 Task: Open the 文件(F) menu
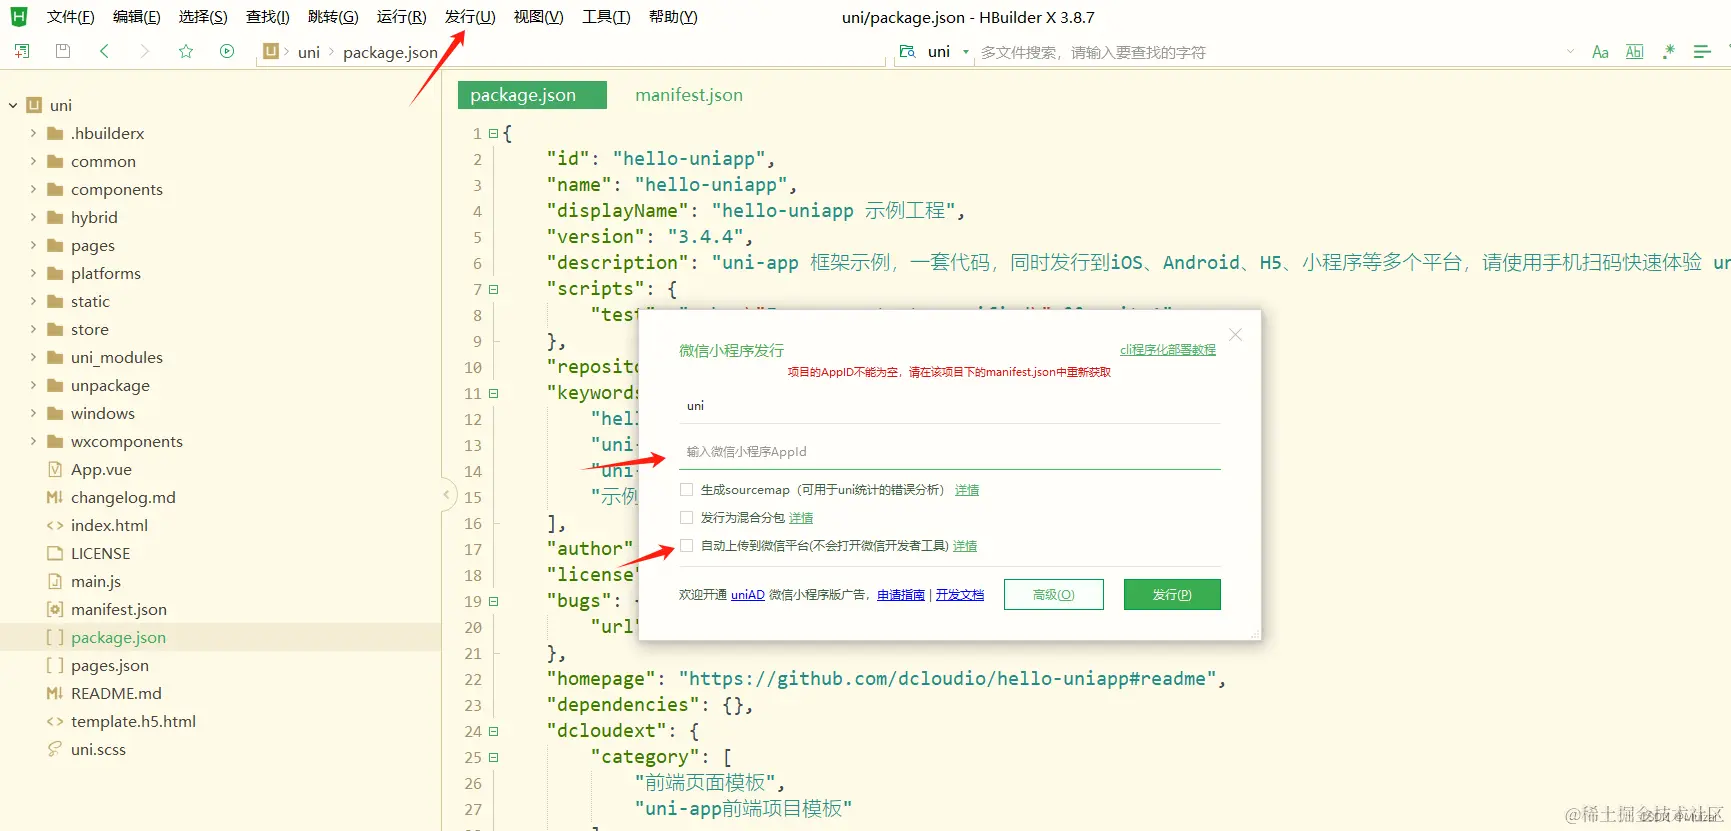point(70,17)
